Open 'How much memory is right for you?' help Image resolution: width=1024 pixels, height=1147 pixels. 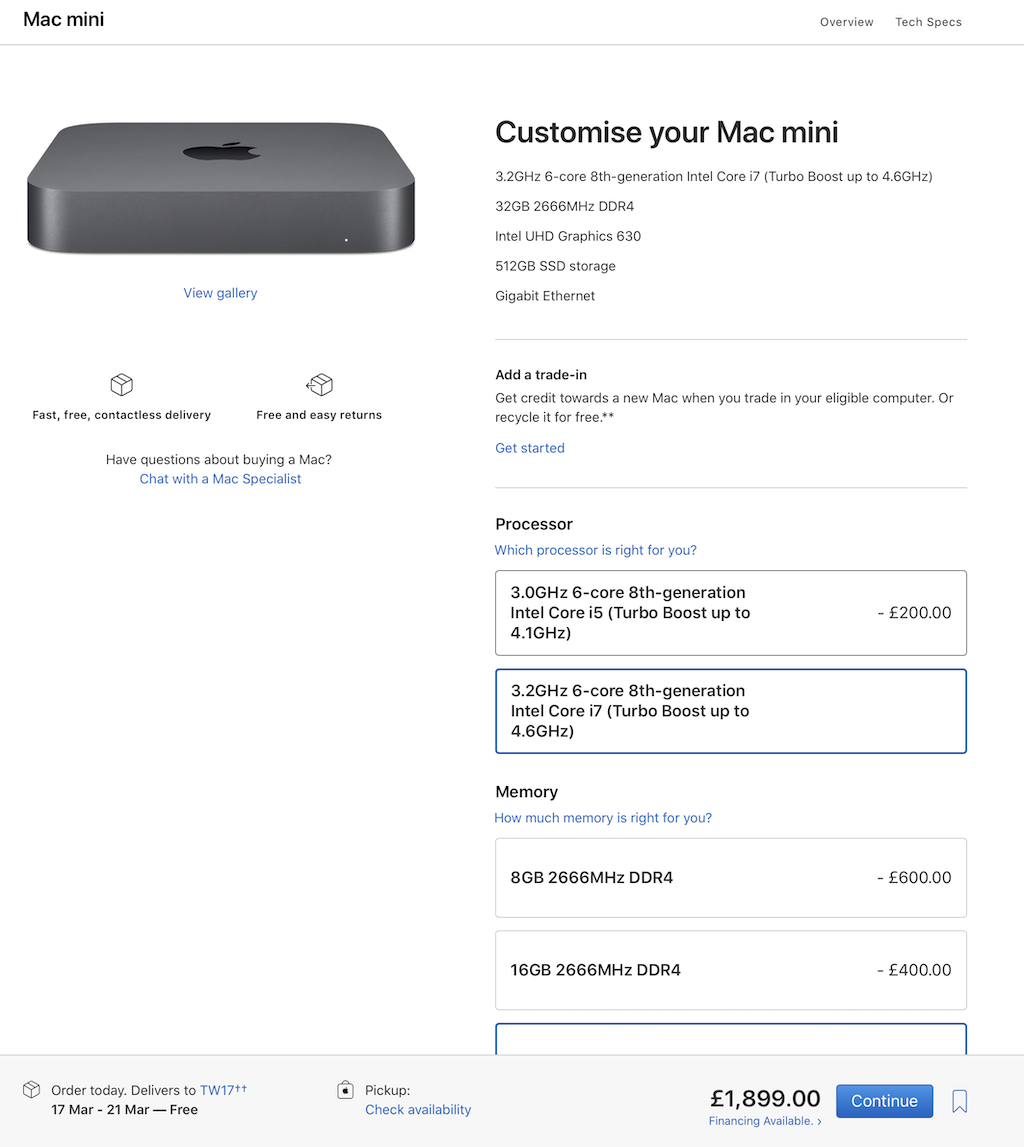coord(603,818)
